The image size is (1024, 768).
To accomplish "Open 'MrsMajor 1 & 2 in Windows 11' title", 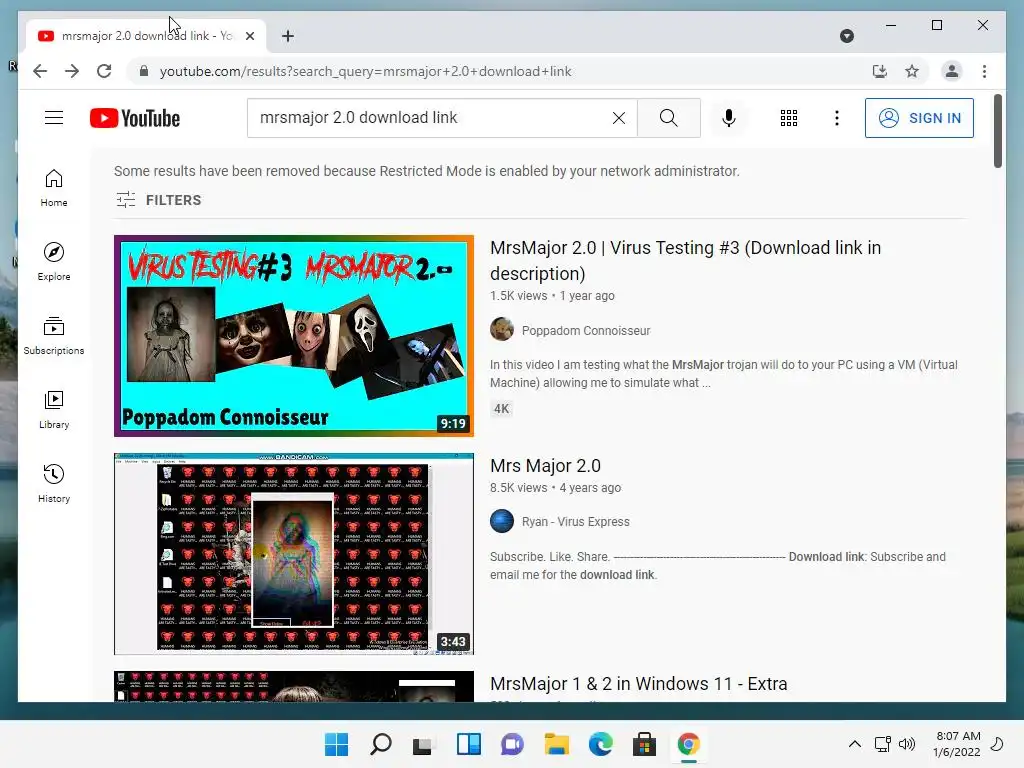I will pyautogui.click(x=639, y=684).
